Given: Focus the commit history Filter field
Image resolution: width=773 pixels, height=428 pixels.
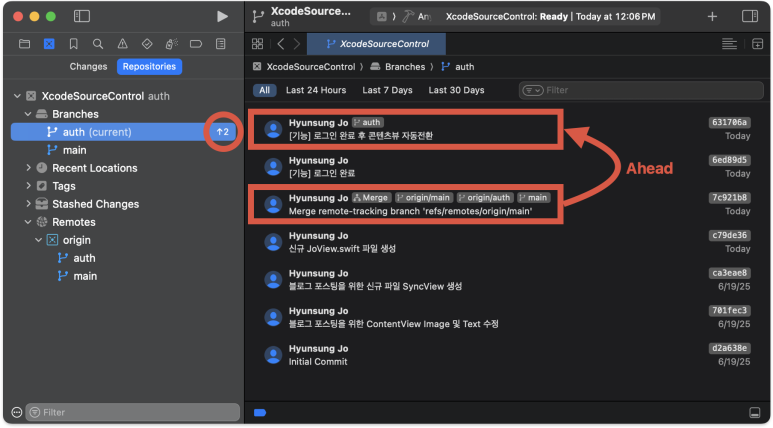Looking at the screenshot, I should [641, 90].
